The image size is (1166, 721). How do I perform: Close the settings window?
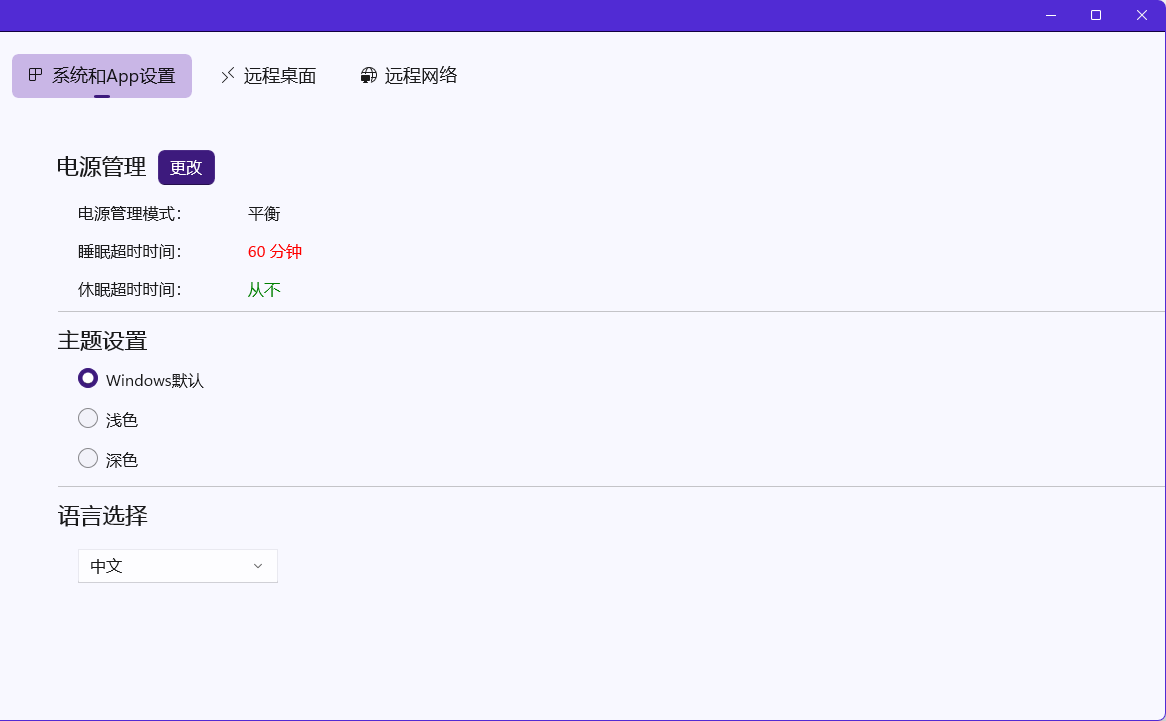(x=1142, y=15)
